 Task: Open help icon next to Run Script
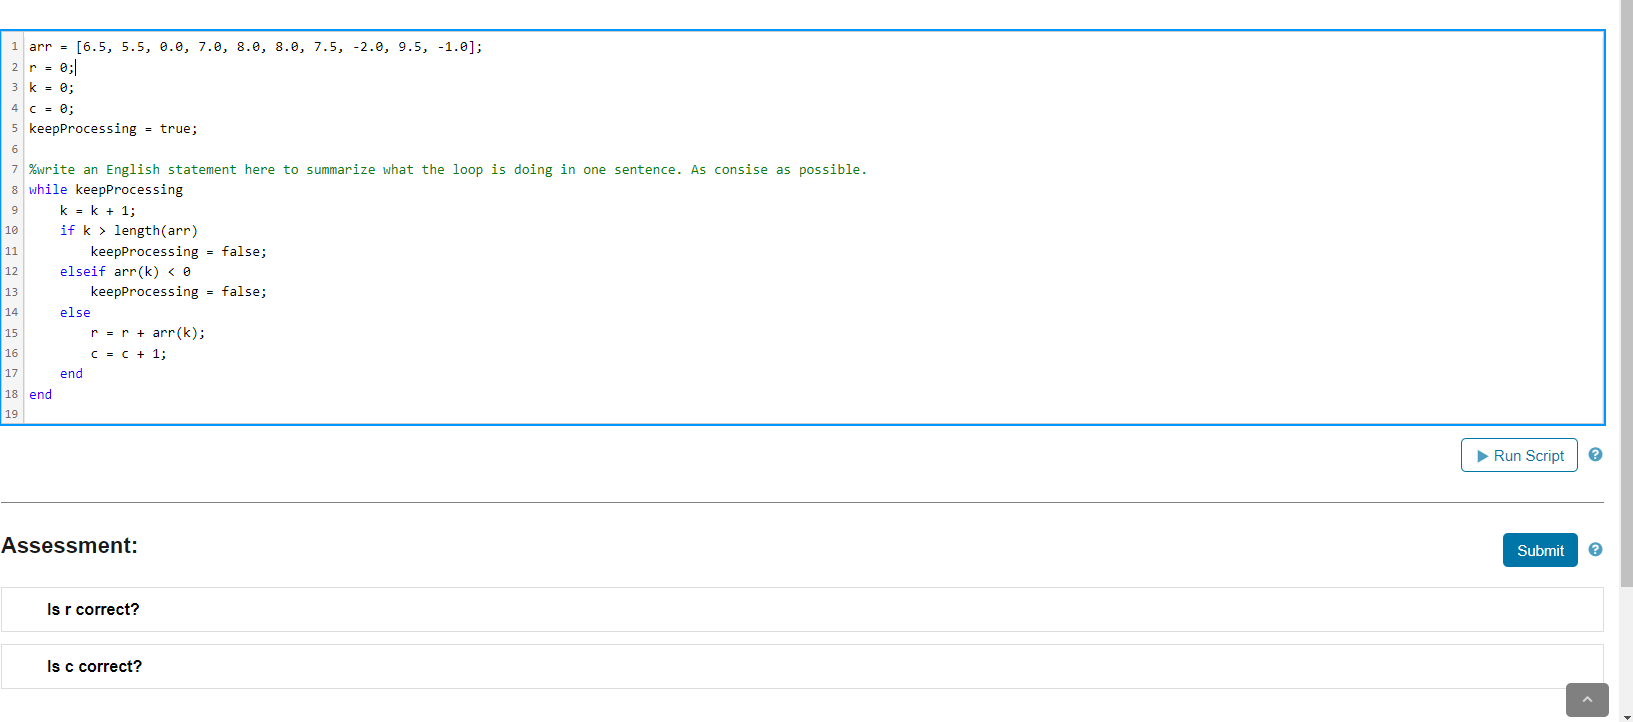click(1595, 454)
